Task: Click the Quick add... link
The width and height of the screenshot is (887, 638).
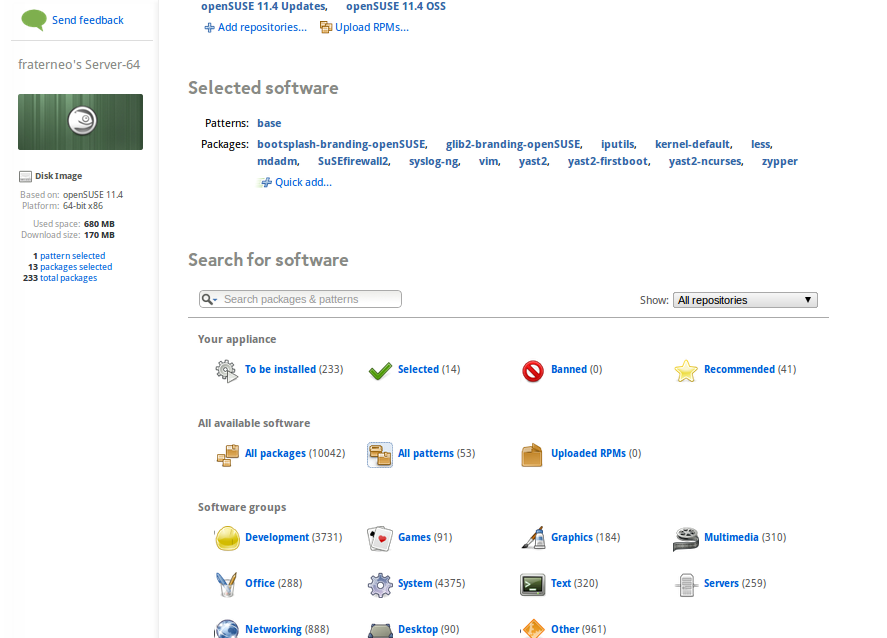Action: [x=303, y=182]
